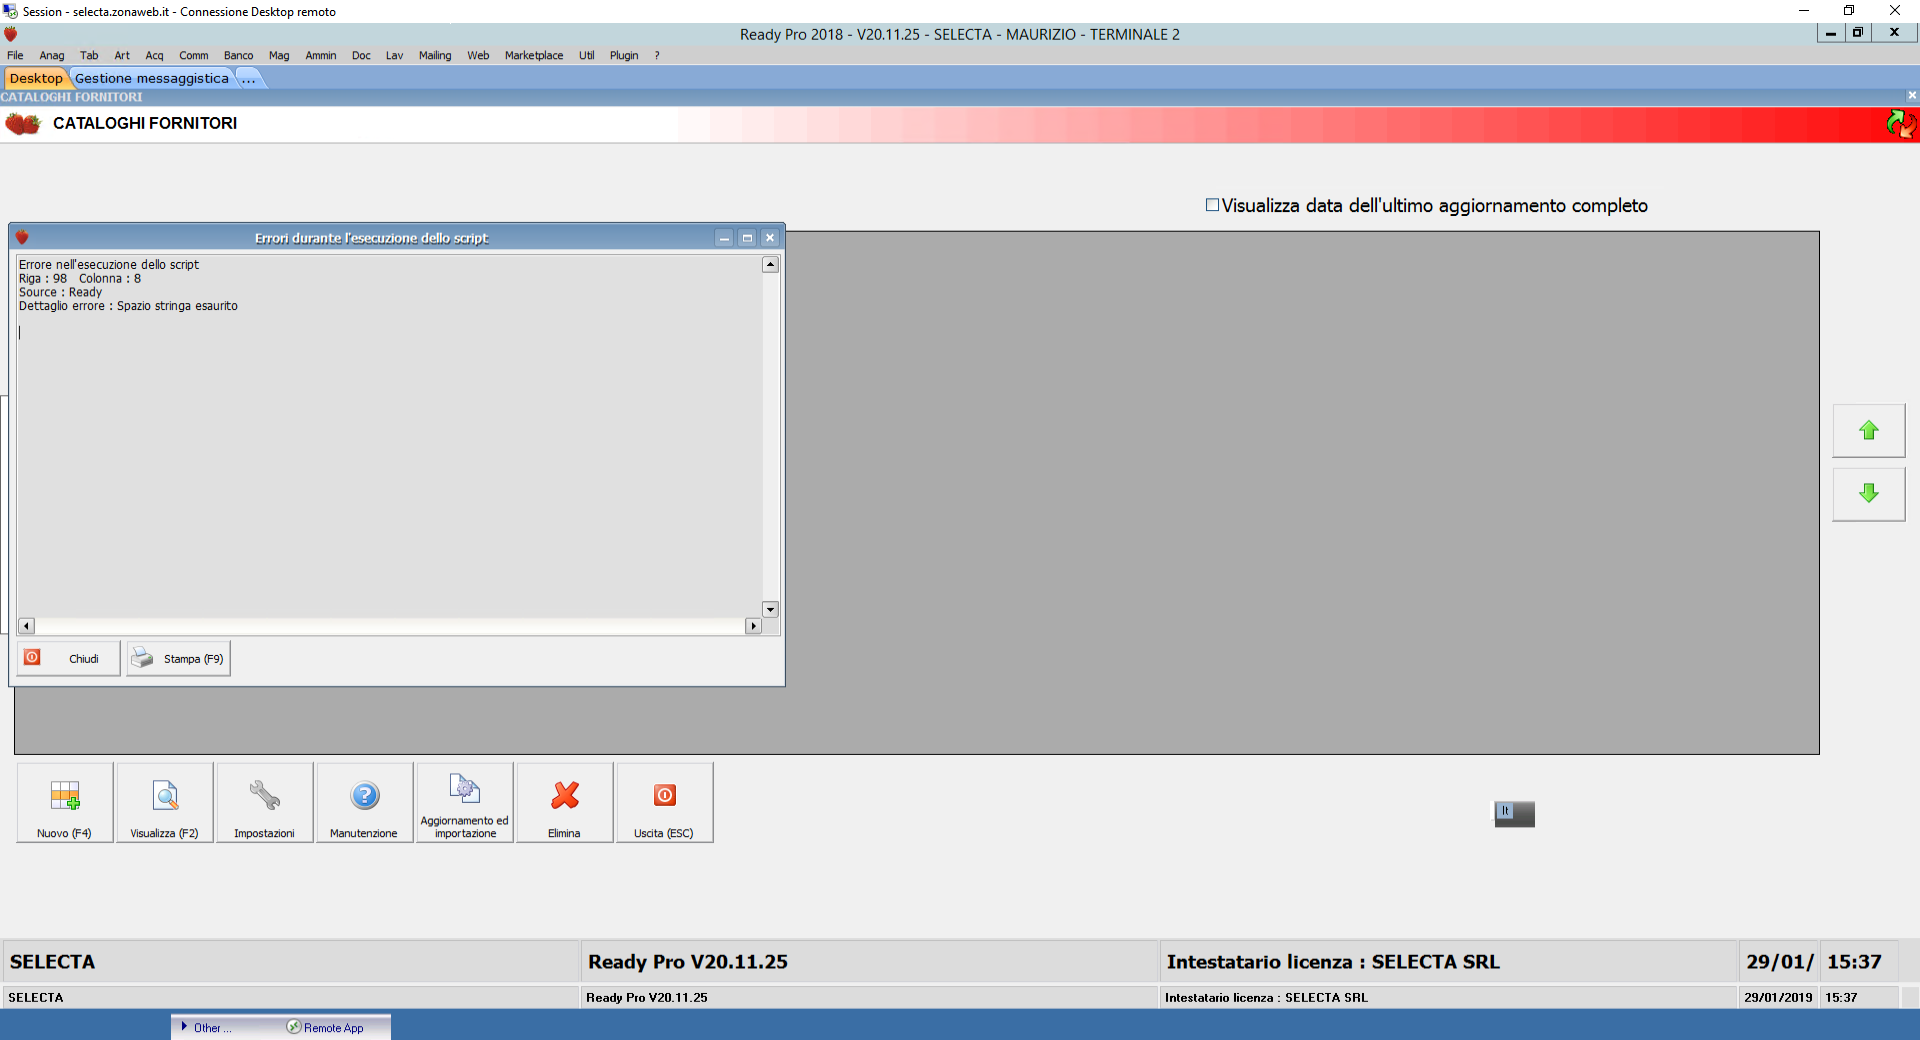Click the Visualizza (F2) magnifier button
1920x1040 pixels.
(165, 803)
